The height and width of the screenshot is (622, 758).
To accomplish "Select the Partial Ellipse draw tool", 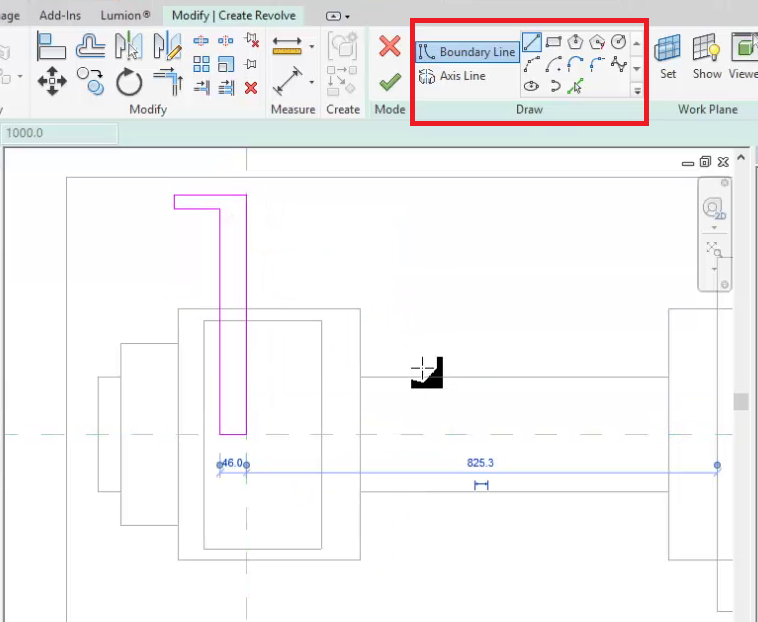I will pyautogui.click(x=554, y=87).
